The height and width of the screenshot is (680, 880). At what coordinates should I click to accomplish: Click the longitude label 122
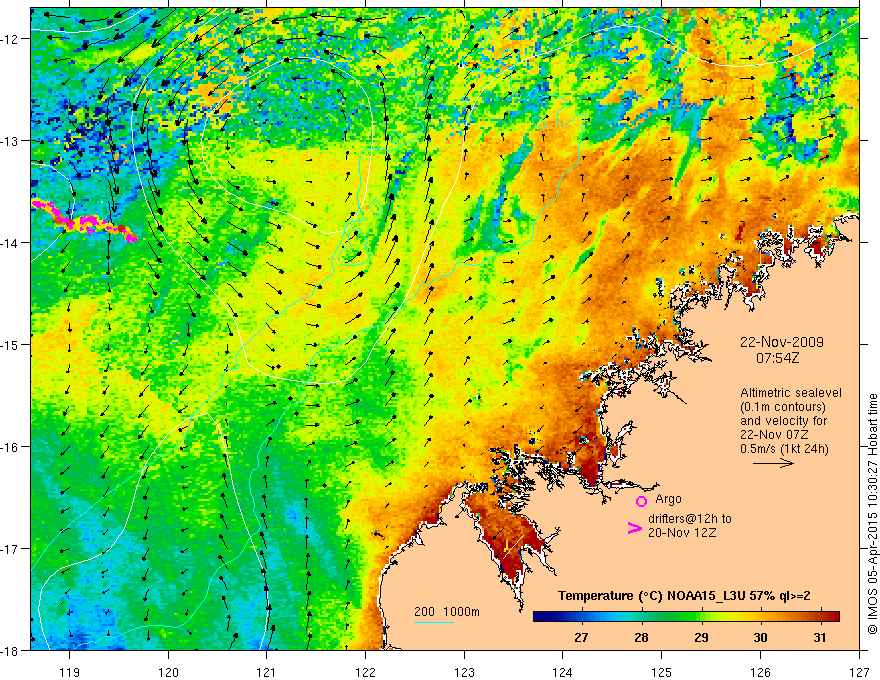point(366,672)
